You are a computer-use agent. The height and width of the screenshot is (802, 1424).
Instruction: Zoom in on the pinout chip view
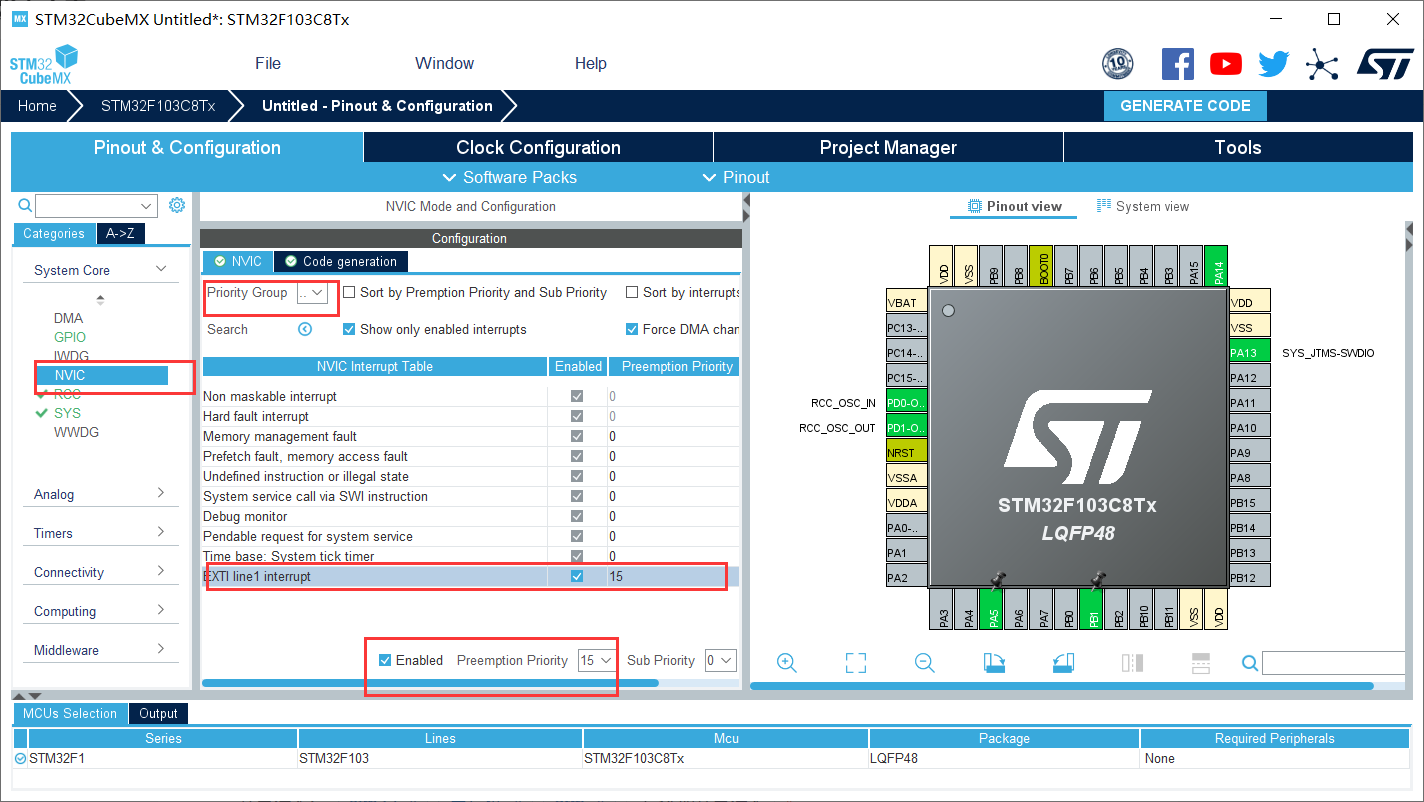[786, 662]
